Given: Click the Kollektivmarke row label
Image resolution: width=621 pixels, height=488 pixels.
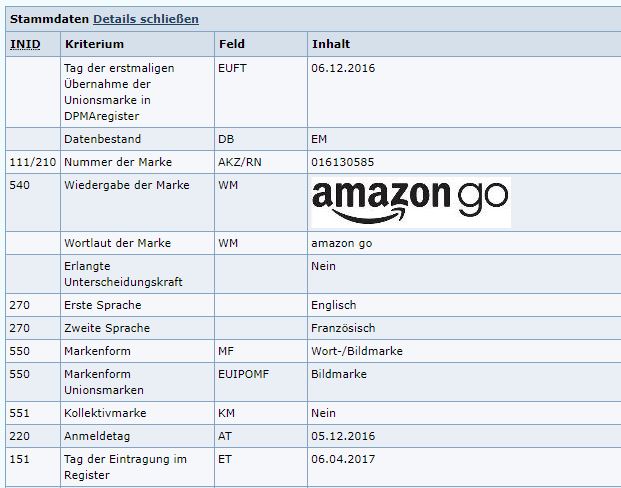Looking at the screenshot, I should pyautogui.click(x=105, y=413).
